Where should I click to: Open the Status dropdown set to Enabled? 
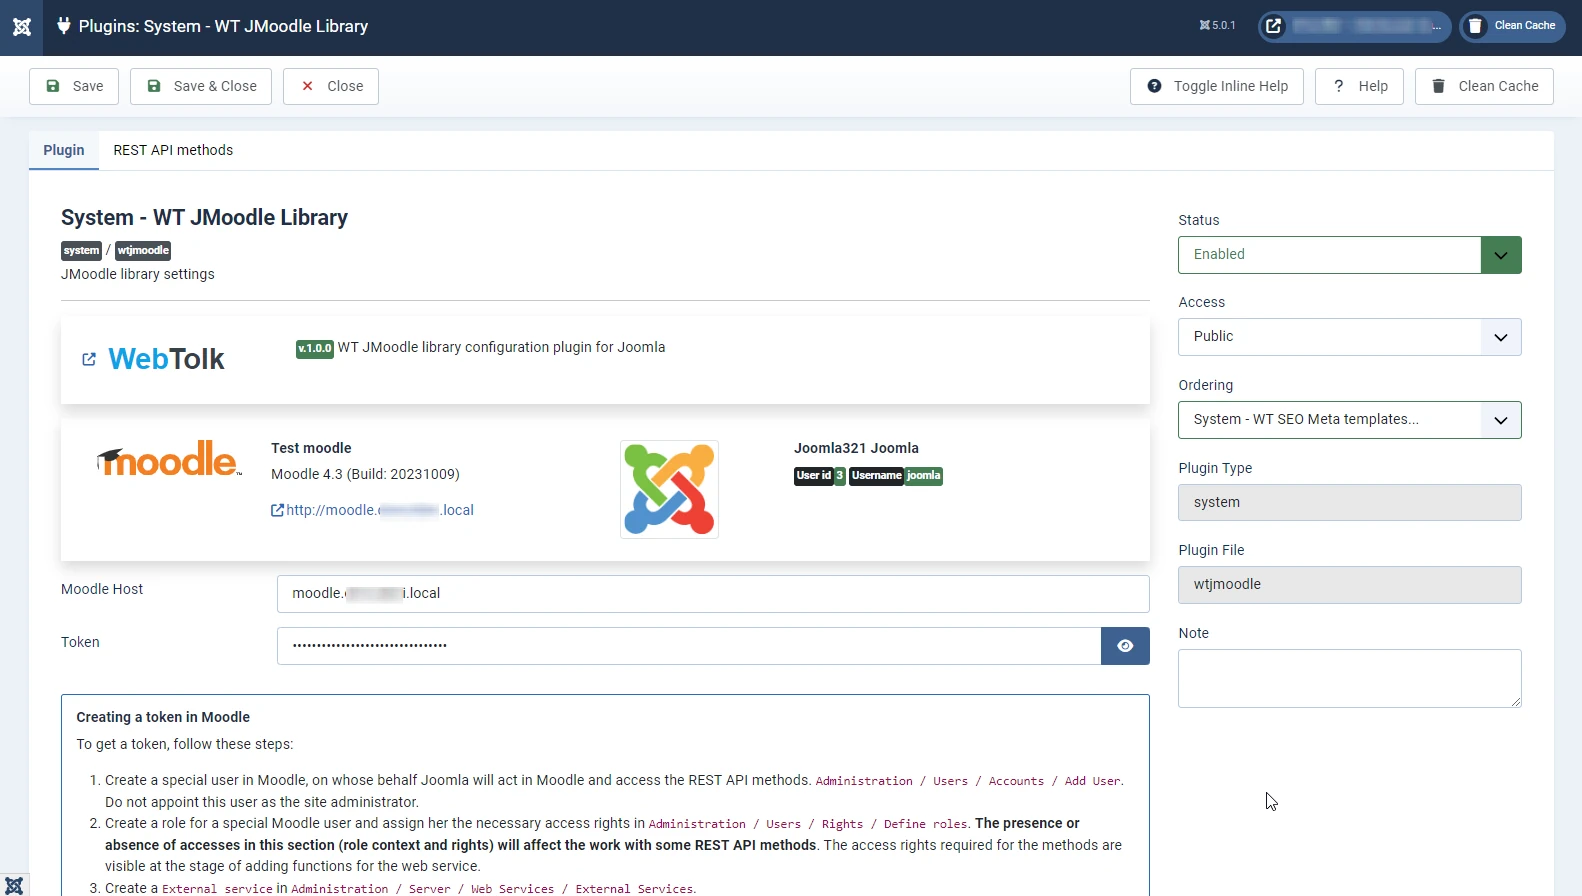1349,255
